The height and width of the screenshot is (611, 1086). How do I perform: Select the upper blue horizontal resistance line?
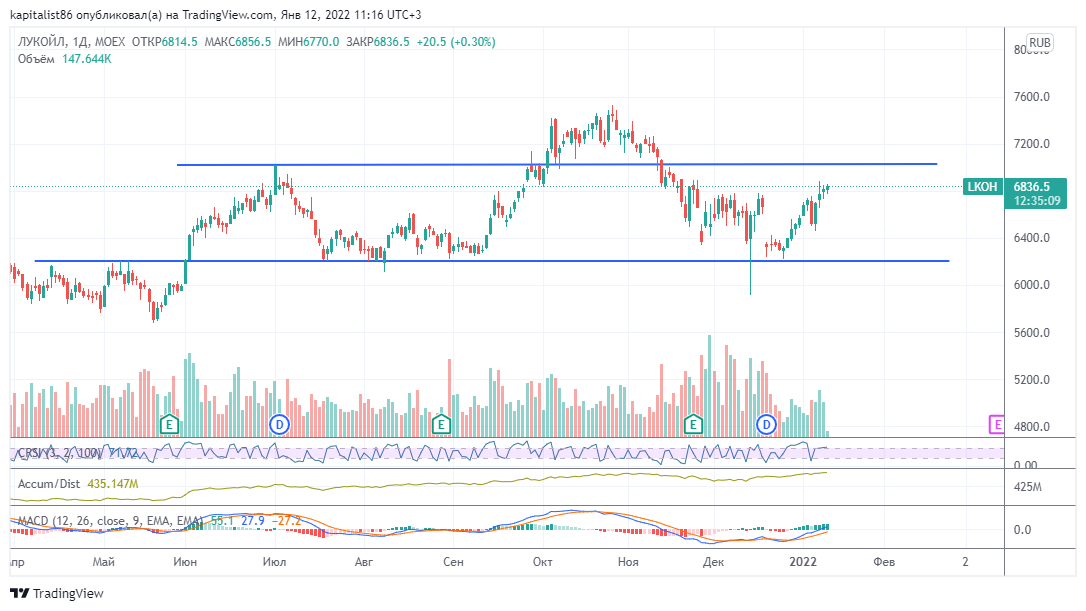pyautogui.click(x=557, y=164)
